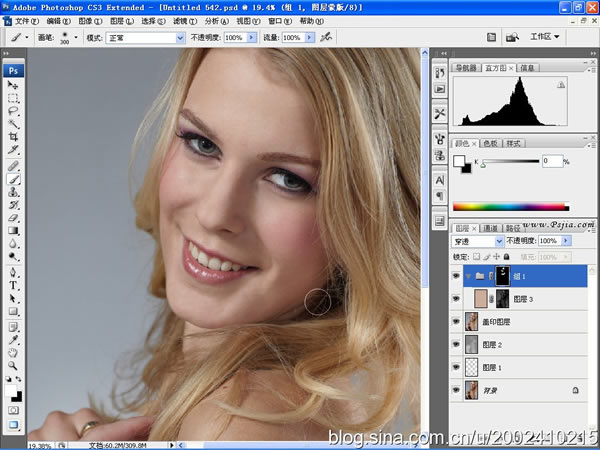Hide the 背景 layer
Screen dimensions: 600x450
(456, 390)
